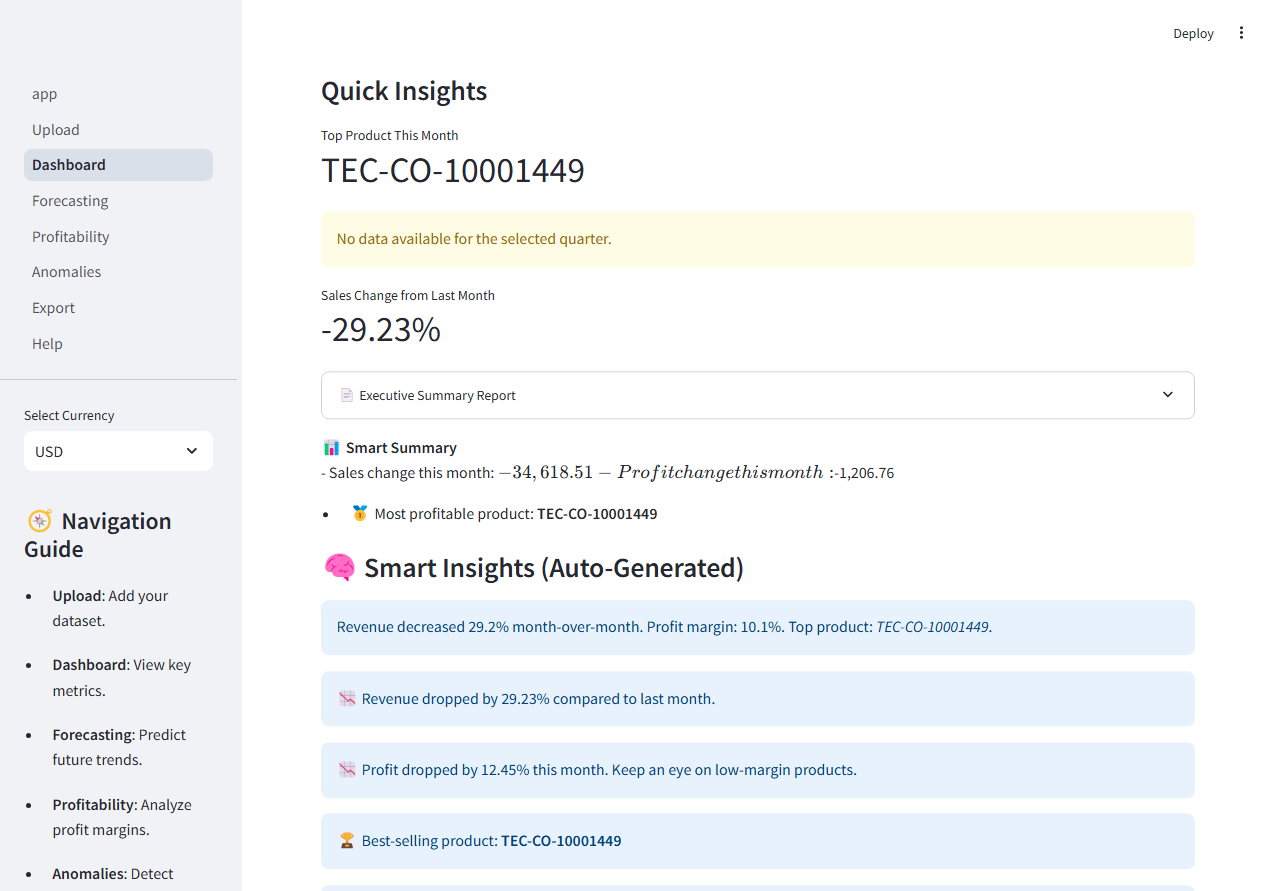This screenshot has width=1276, height=891.
Task: Click the chevron on the Executive Summary panel
Action: 1167,395
